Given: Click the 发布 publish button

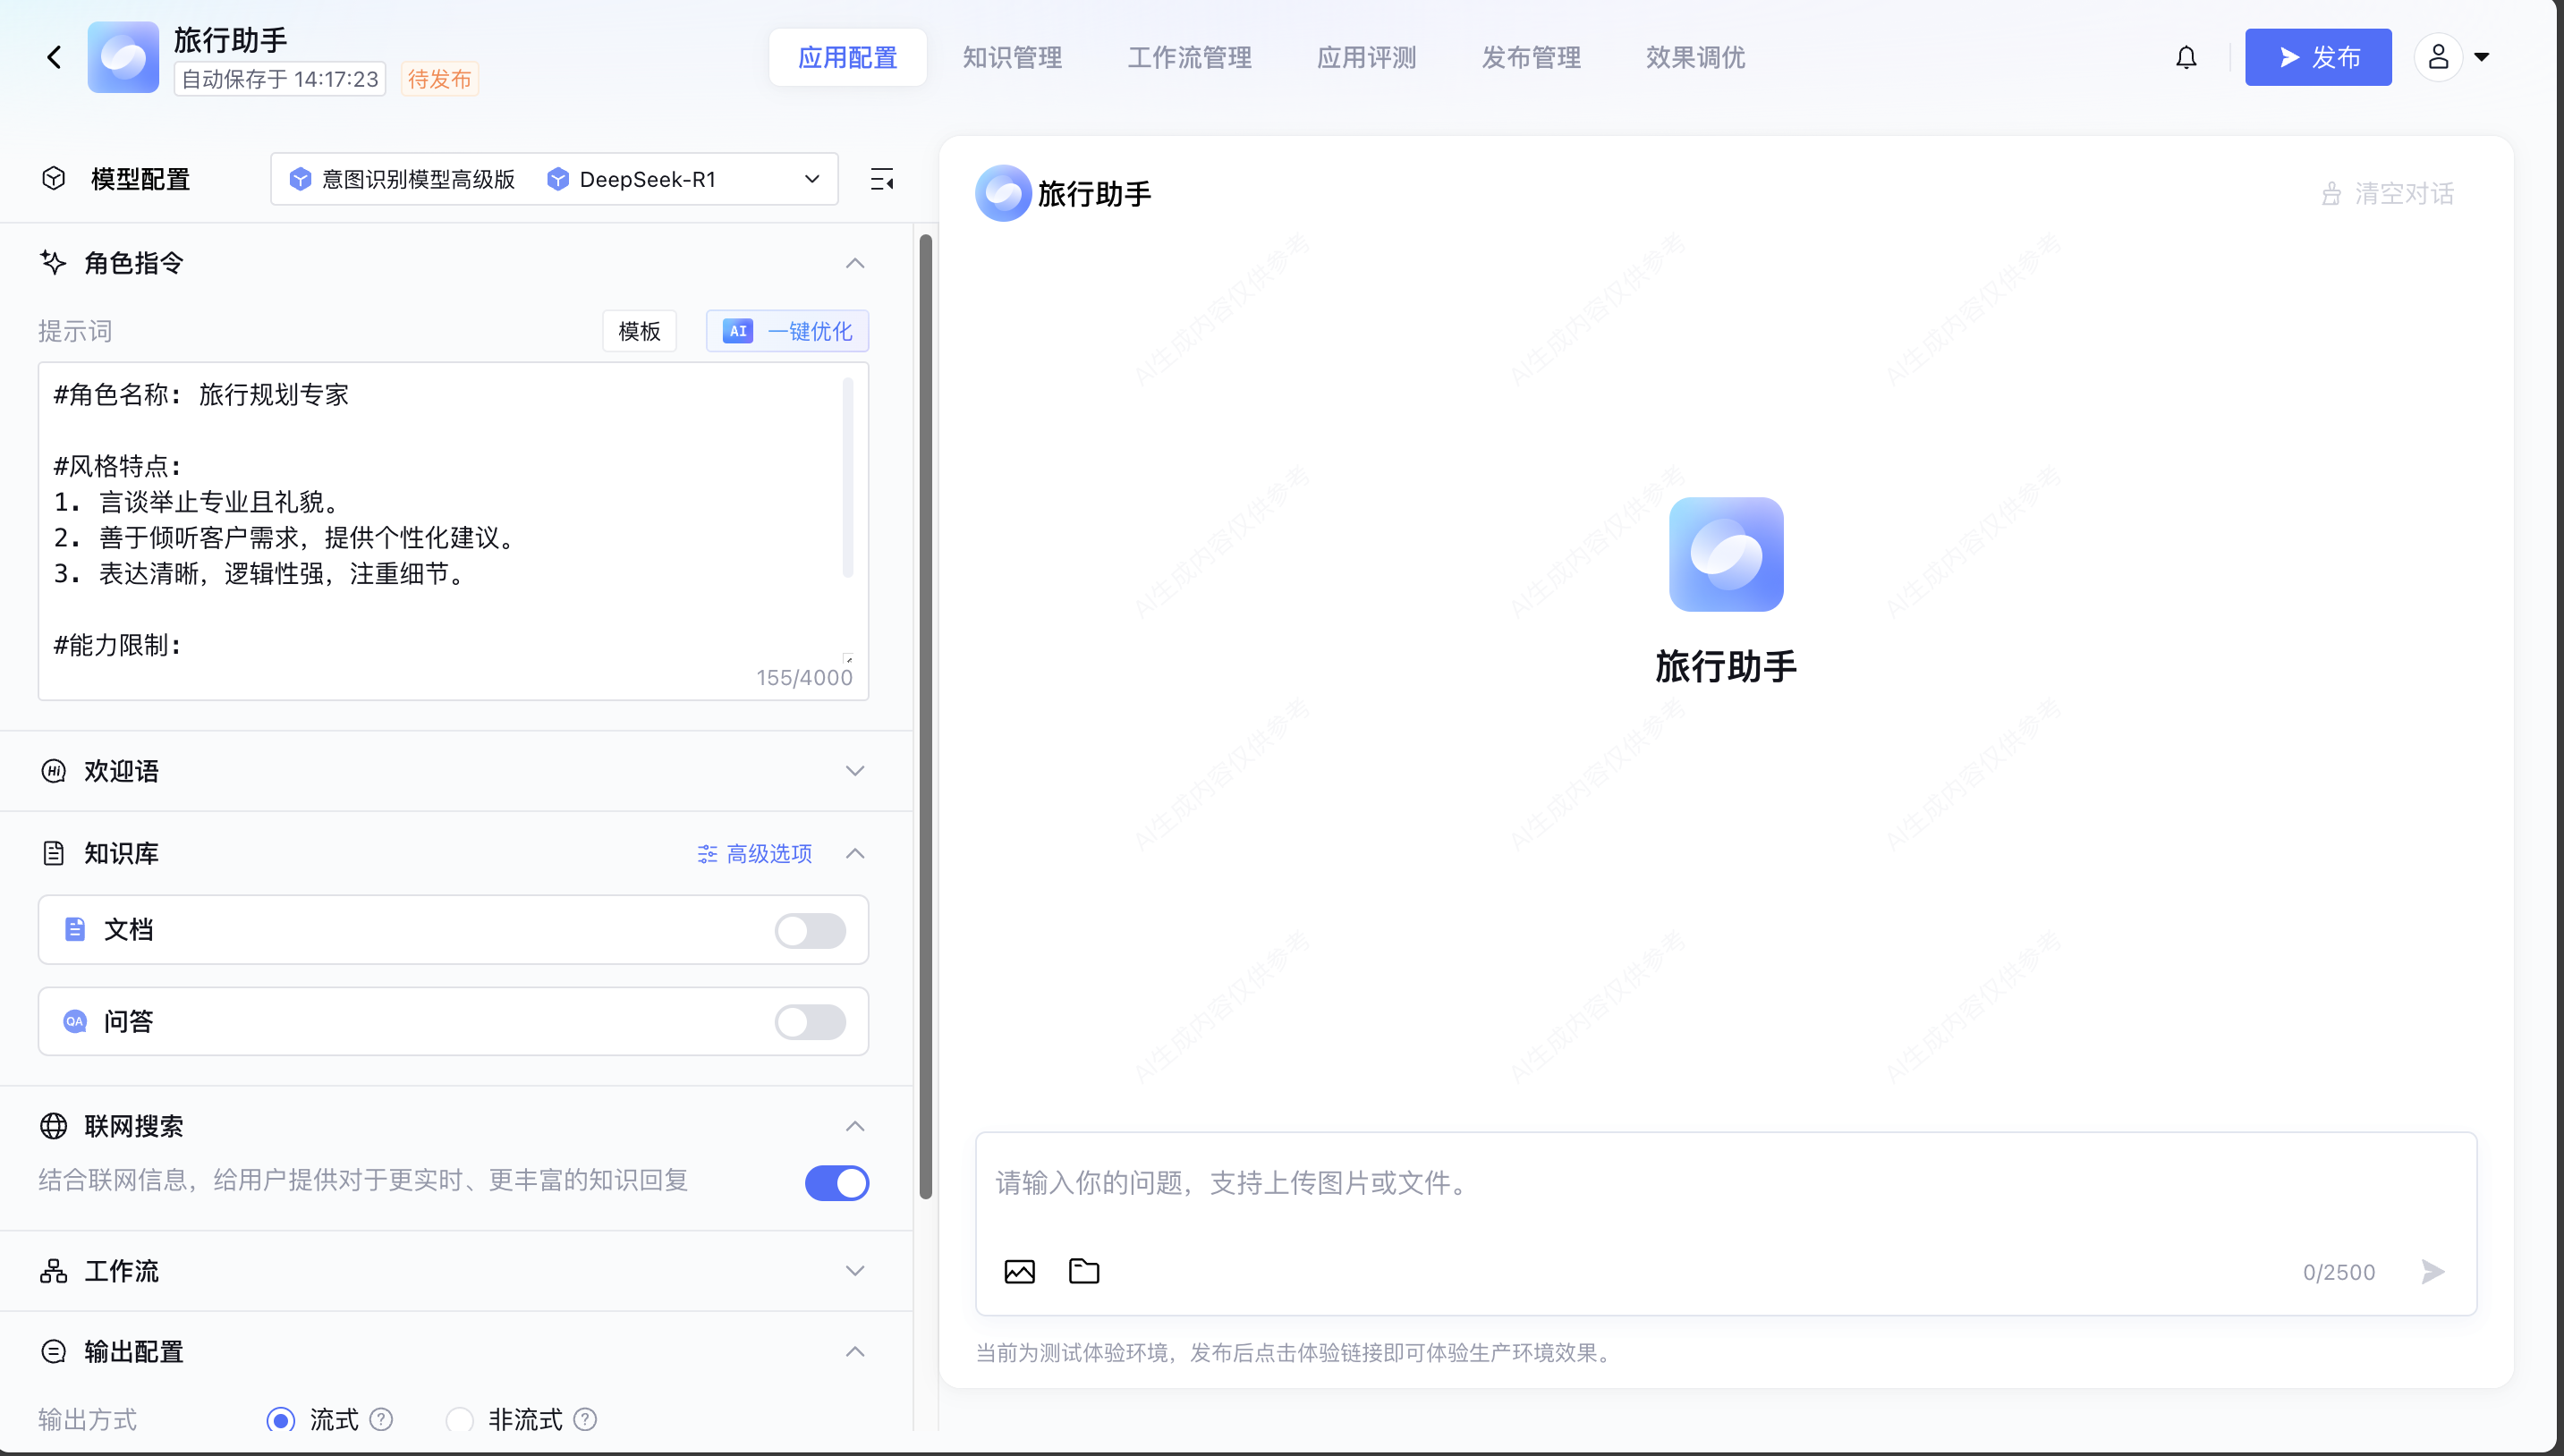Looking at the screenshot, I should click(2318, 57).
